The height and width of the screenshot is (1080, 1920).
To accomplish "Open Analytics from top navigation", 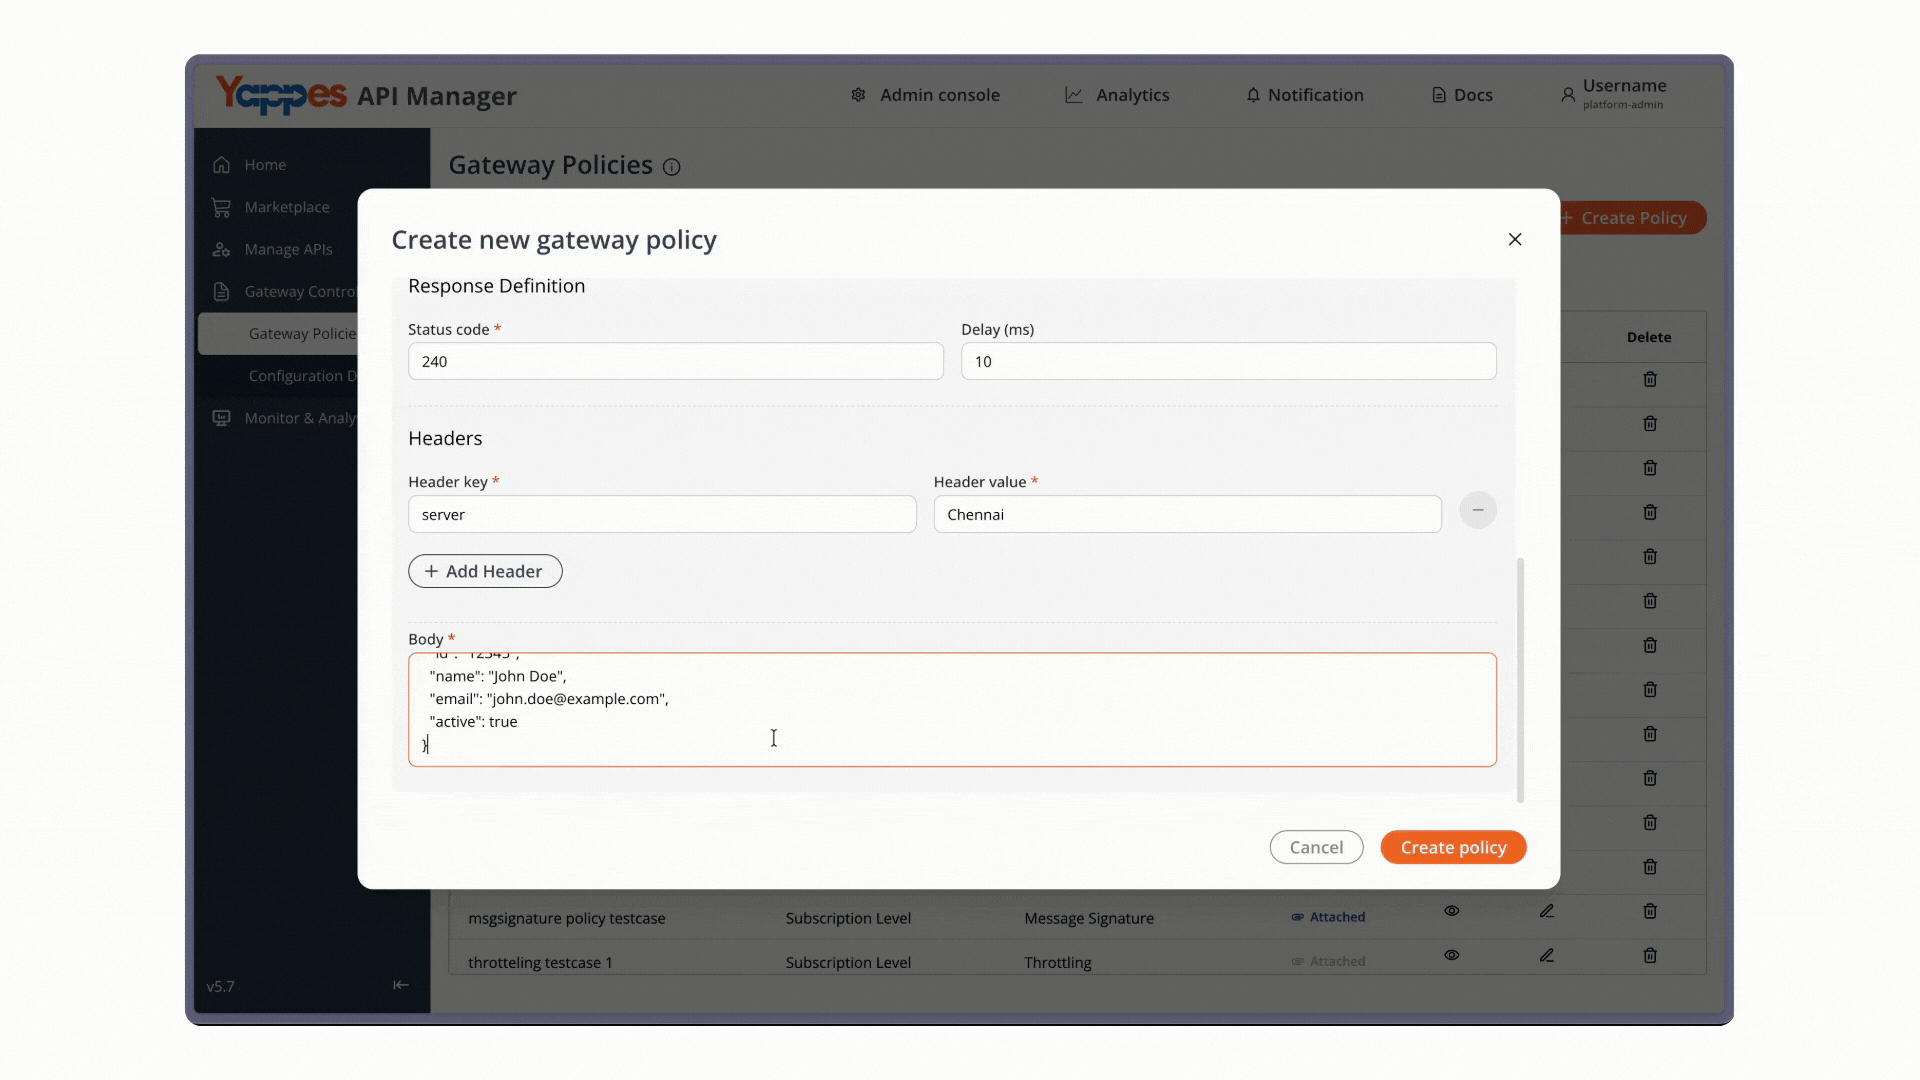I will (1117, 95).
